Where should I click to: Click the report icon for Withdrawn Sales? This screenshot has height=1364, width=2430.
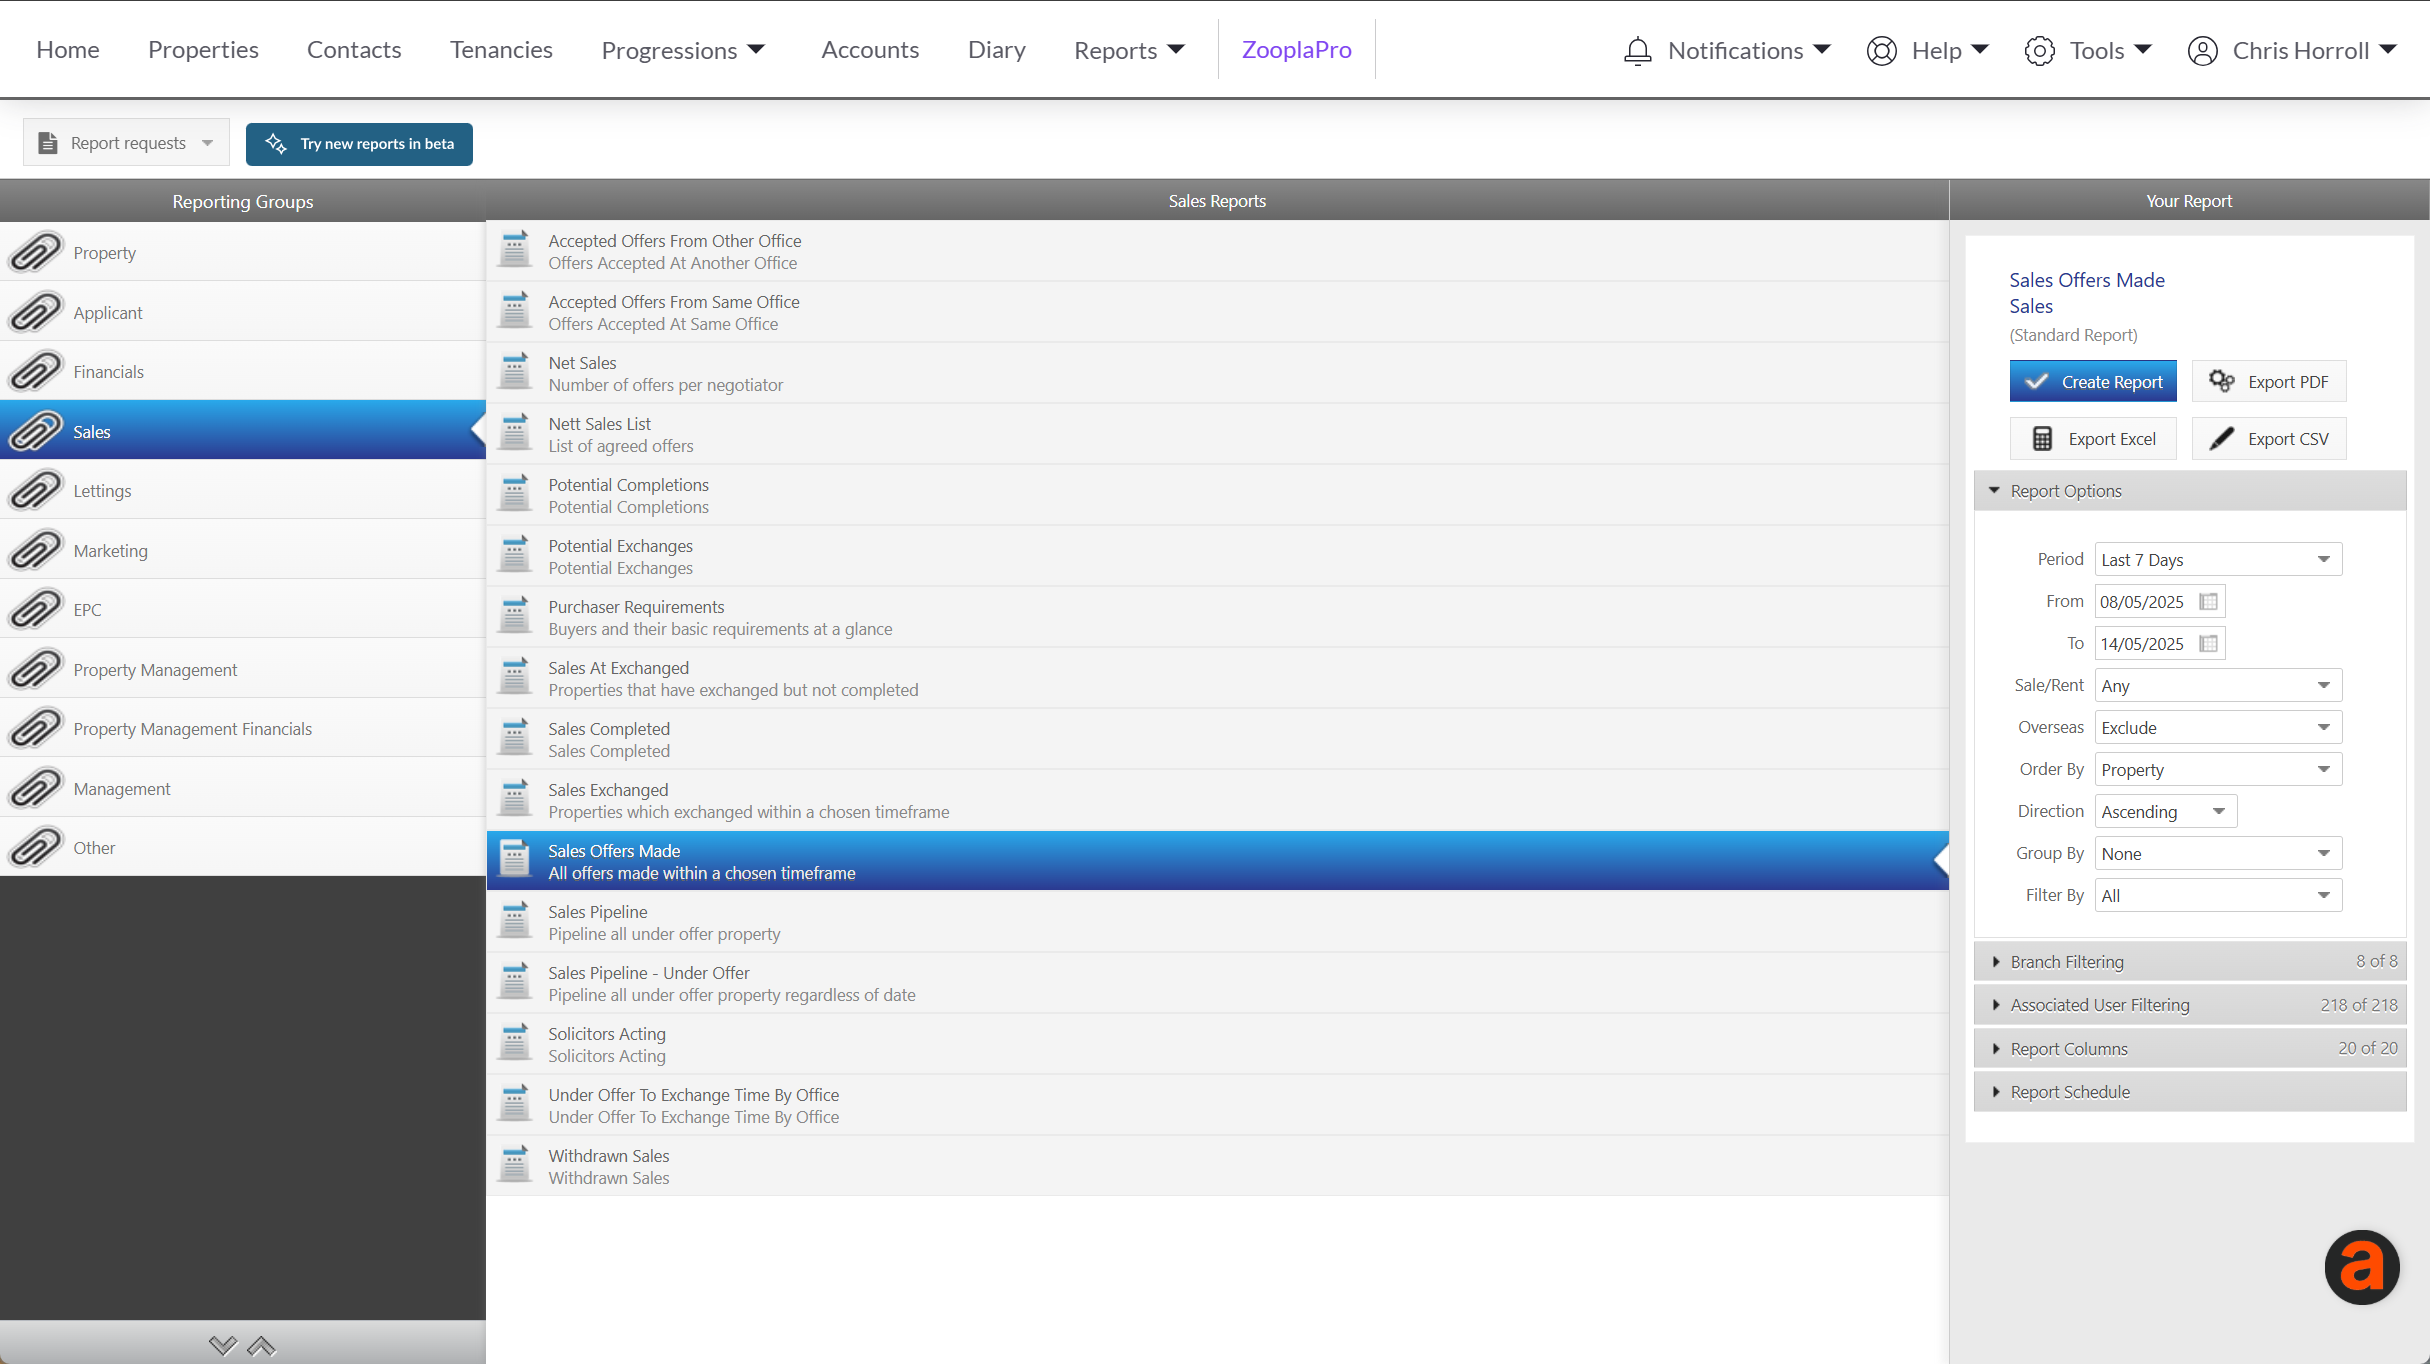515,1165
